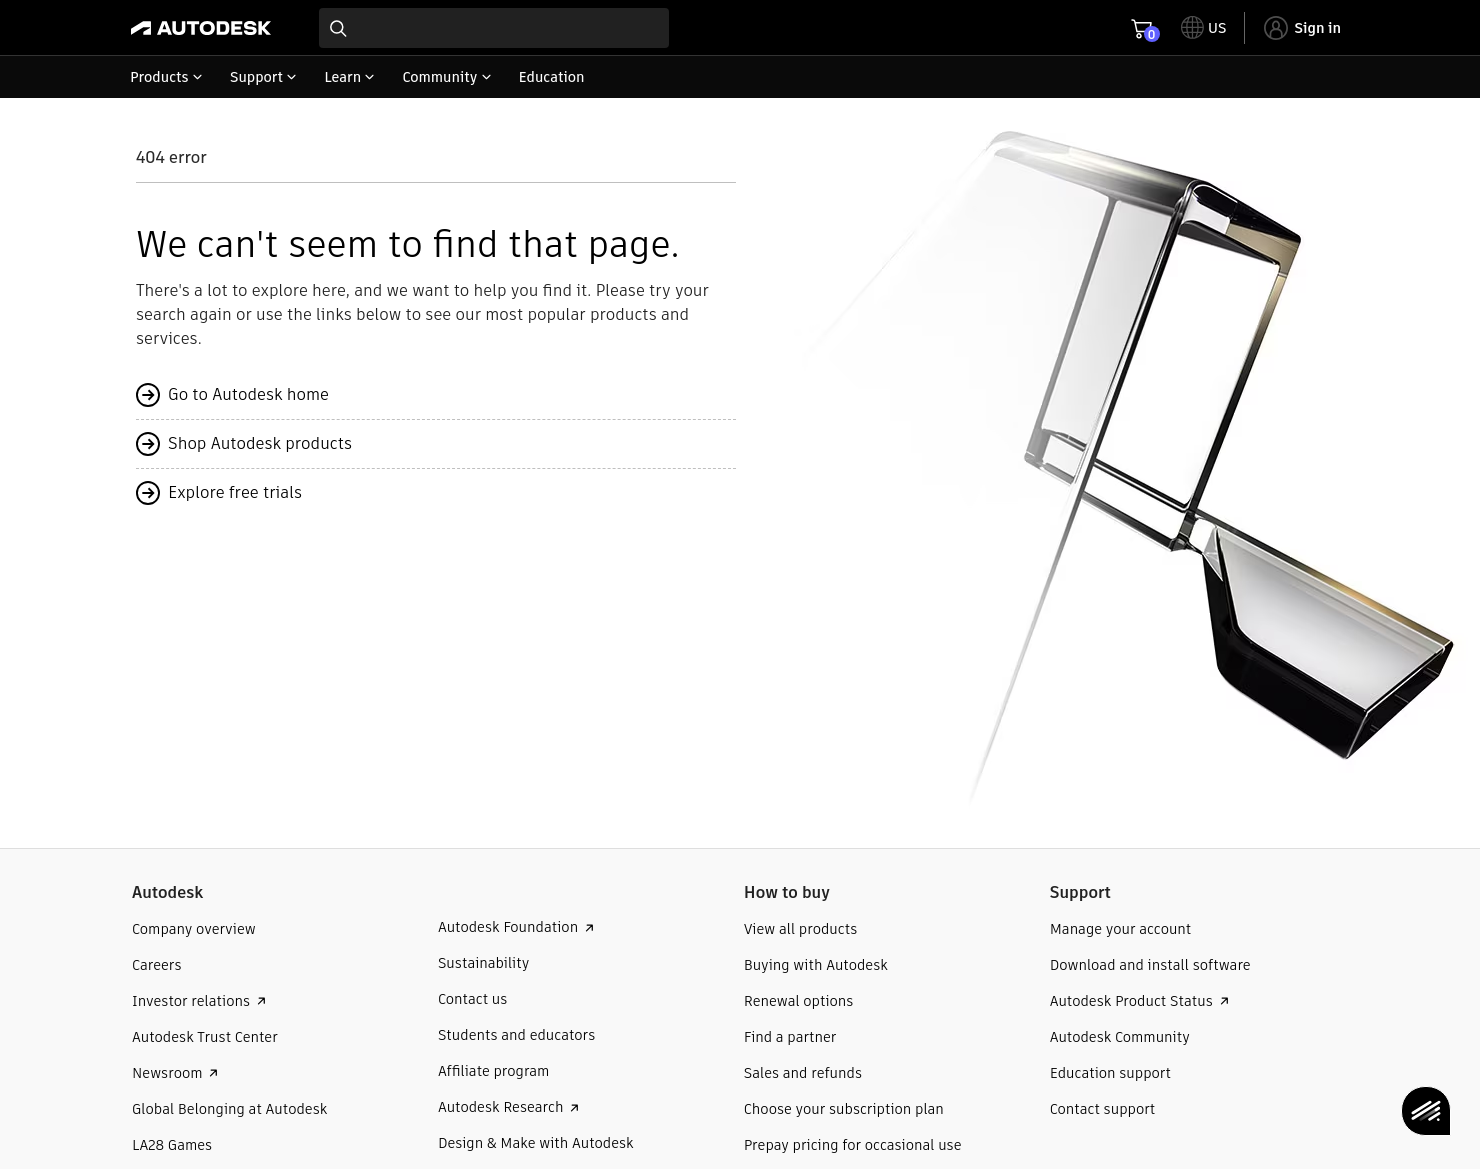Click Manage your account under Support

tap(1120, 929)
